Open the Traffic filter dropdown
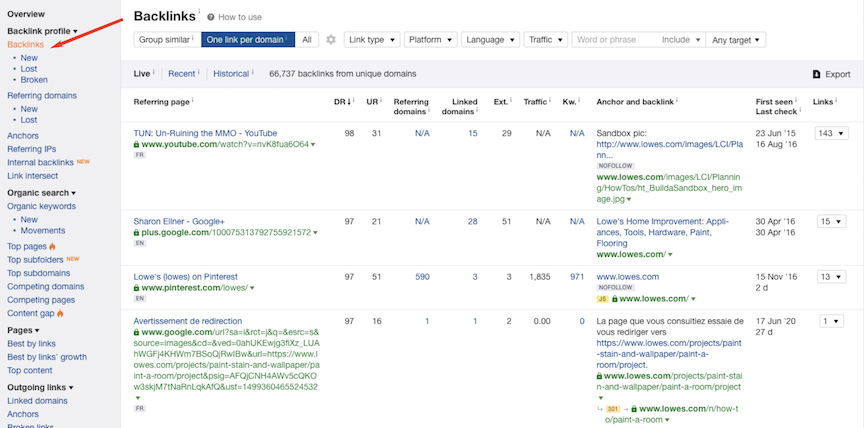The height and width of the screenshot is (428, 864). (546, 40)
